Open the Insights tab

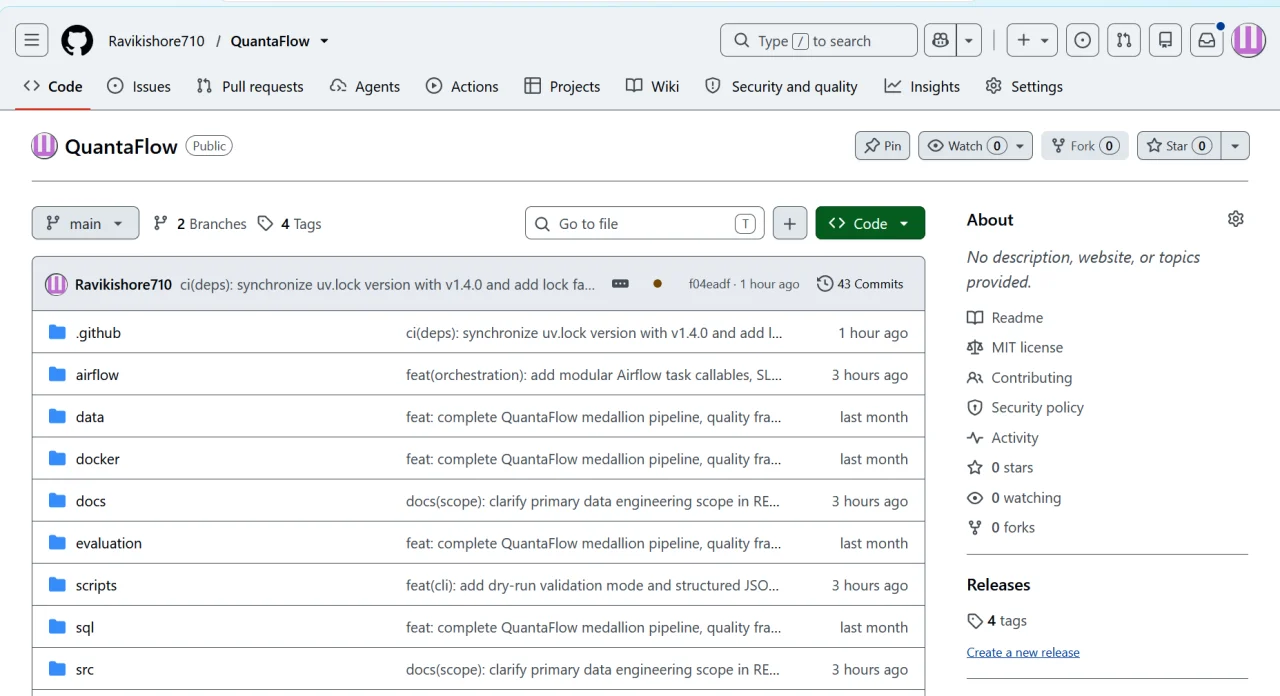[922, 86]
